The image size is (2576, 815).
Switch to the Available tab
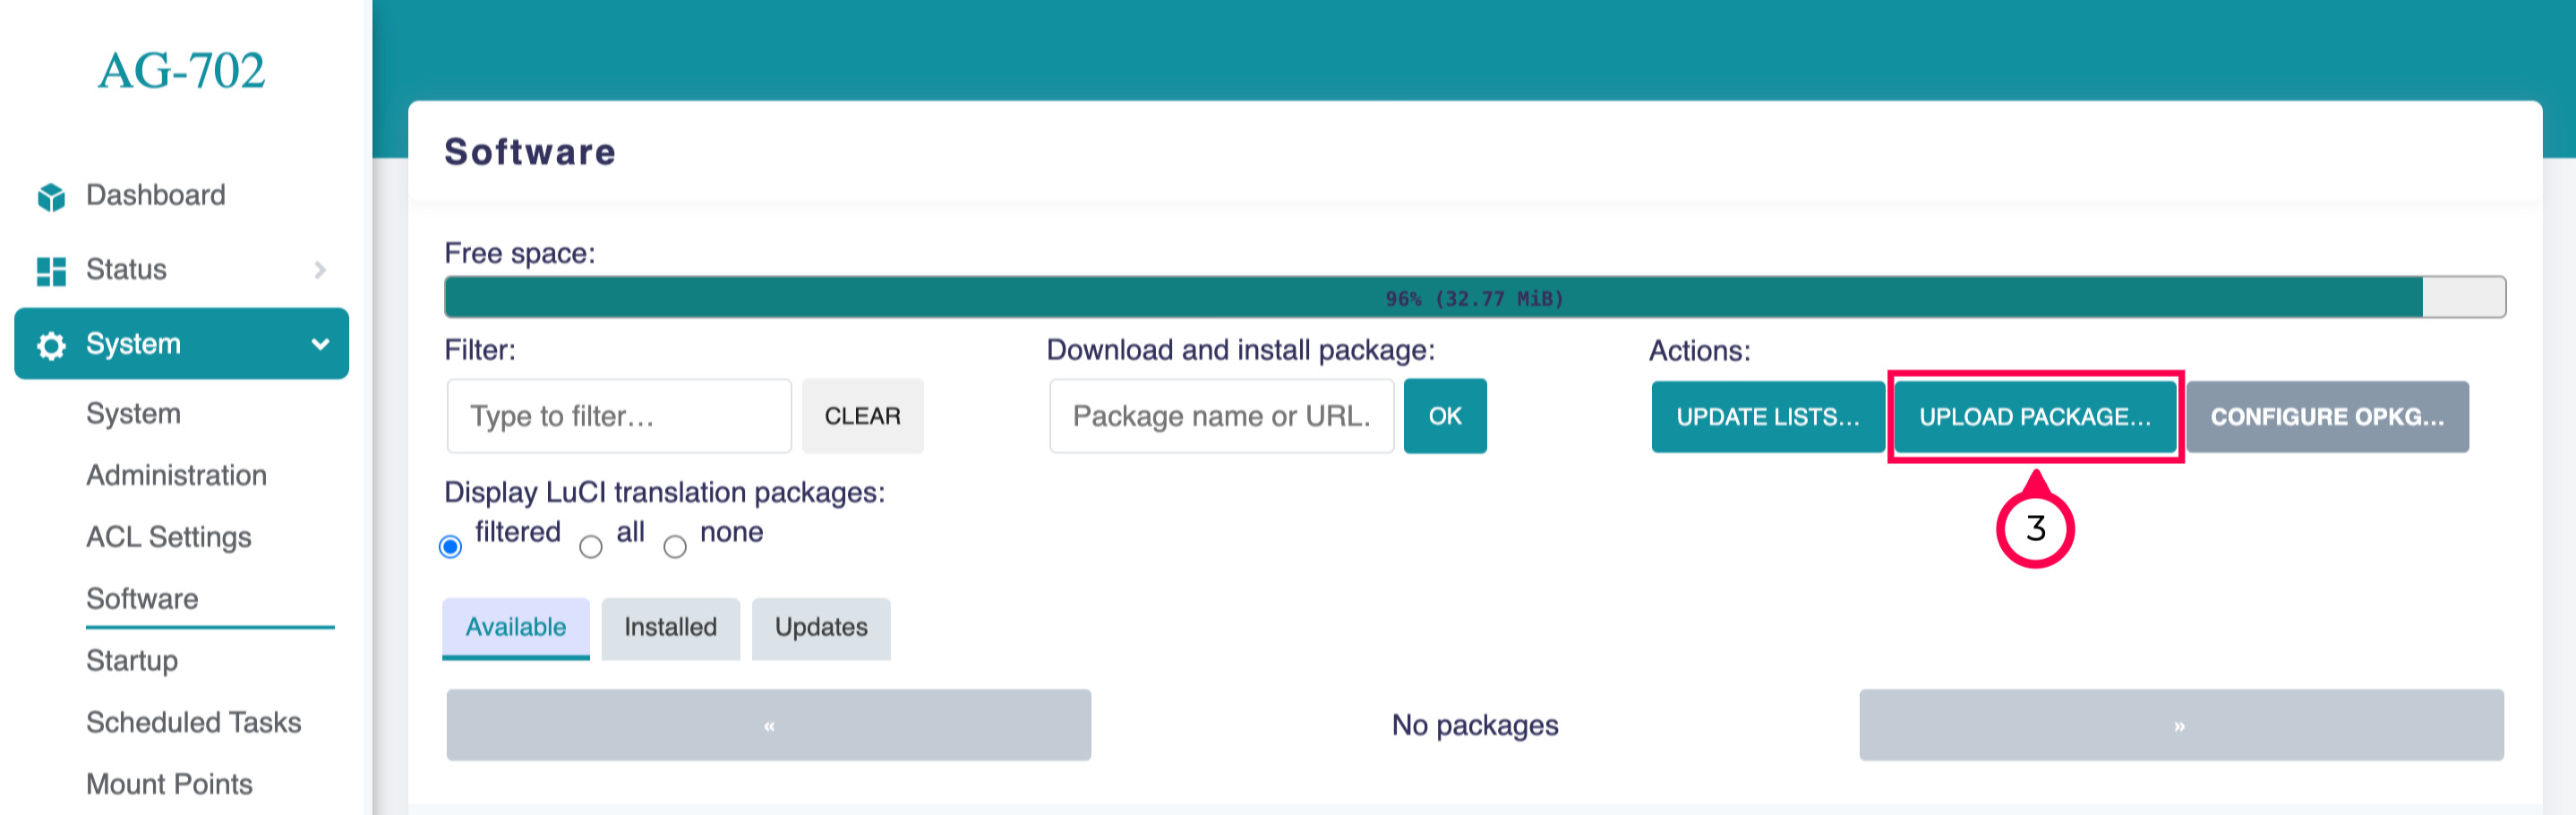pyautogui.click(x=516, y=627)
